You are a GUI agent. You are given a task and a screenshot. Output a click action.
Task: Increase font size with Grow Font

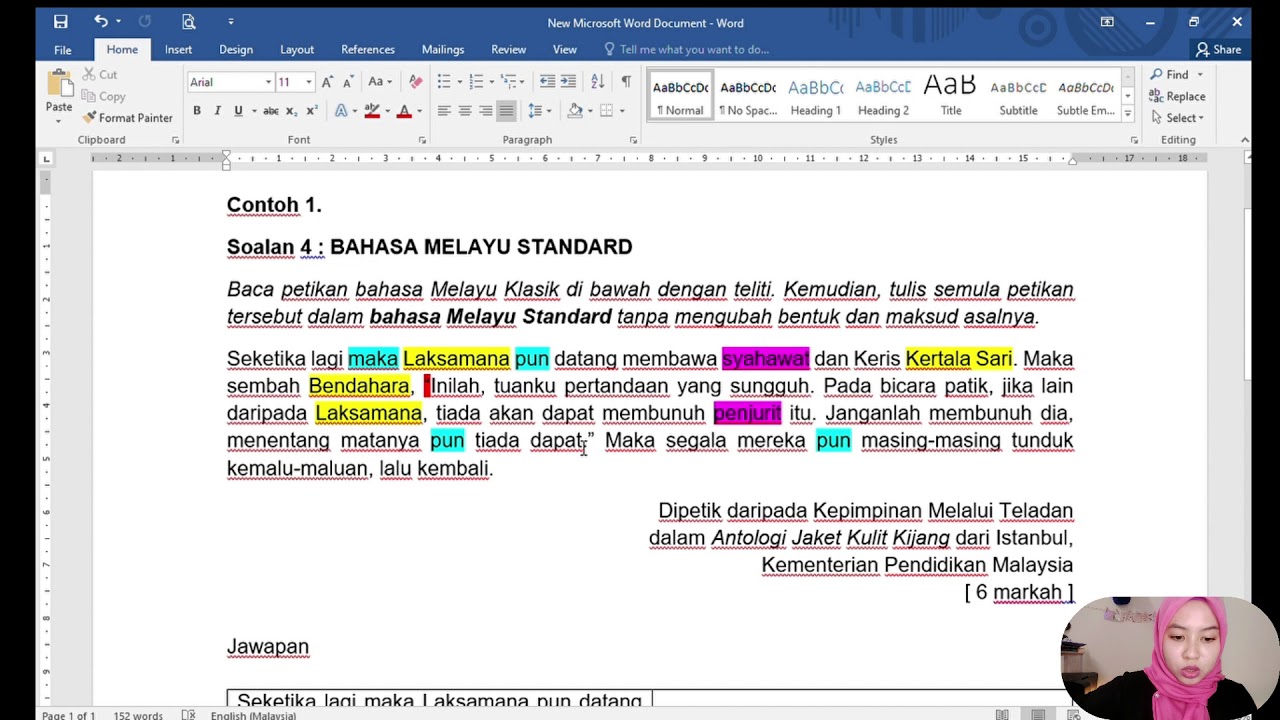coord(327,82)
